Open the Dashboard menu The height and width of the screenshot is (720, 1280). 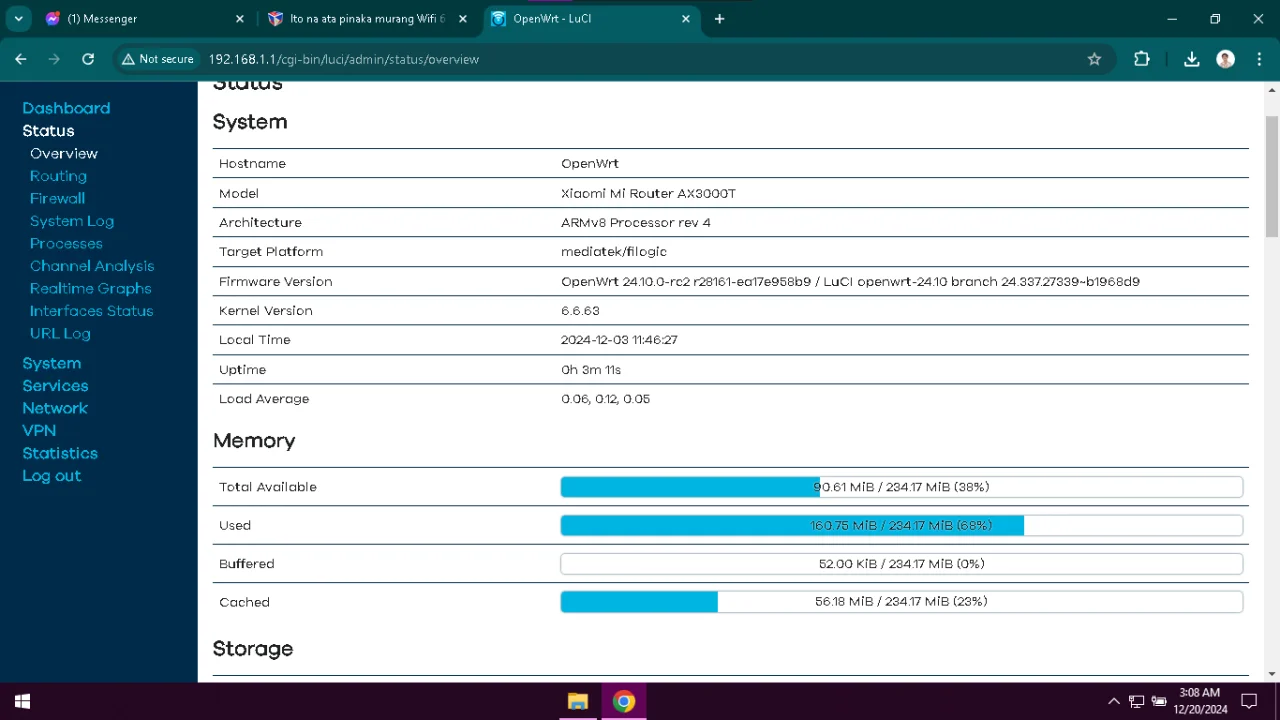(x=66, y=108)
